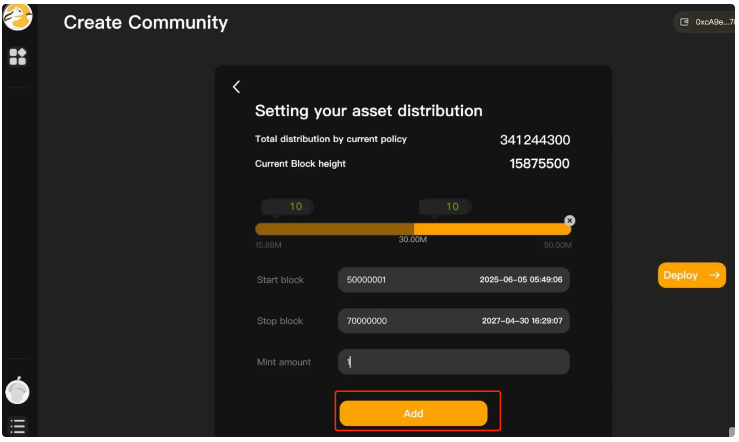Viewport: 739px width, 442px height.
Task: Click the Stop block input field
Action: (x=400, y=321)
